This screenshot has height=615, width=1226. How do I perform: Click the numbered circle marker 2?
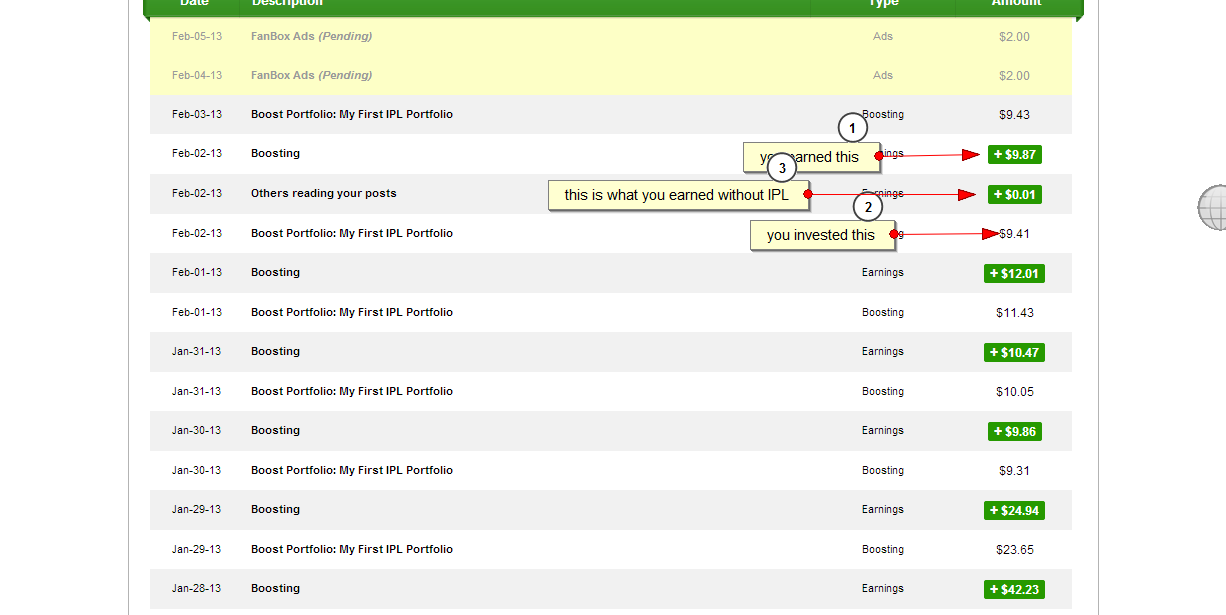coord(867,207)
